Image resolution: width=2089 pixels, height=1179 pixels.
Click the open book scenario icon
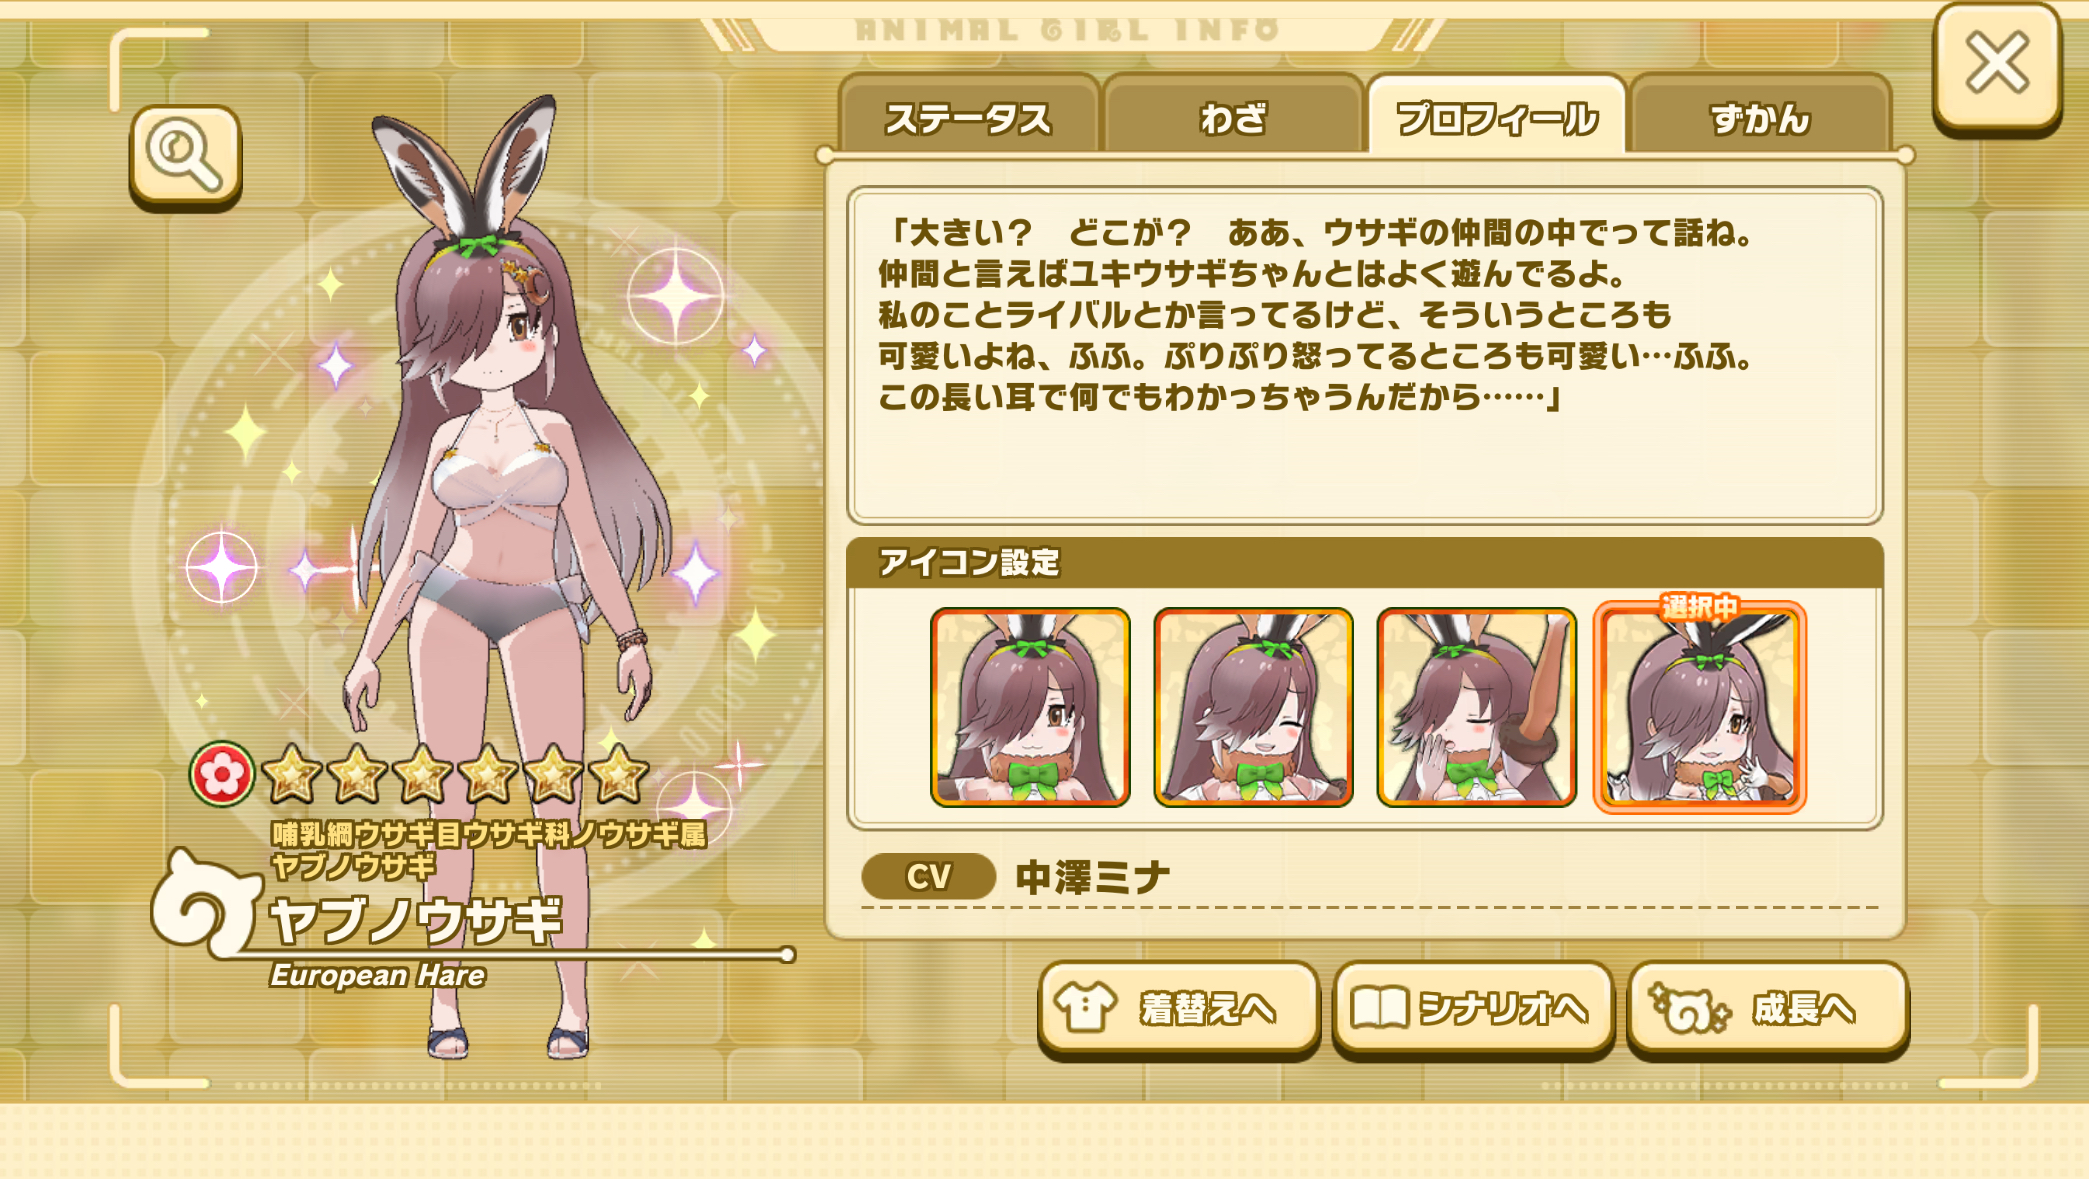pyautogui.click(x=1379, y=1007)
